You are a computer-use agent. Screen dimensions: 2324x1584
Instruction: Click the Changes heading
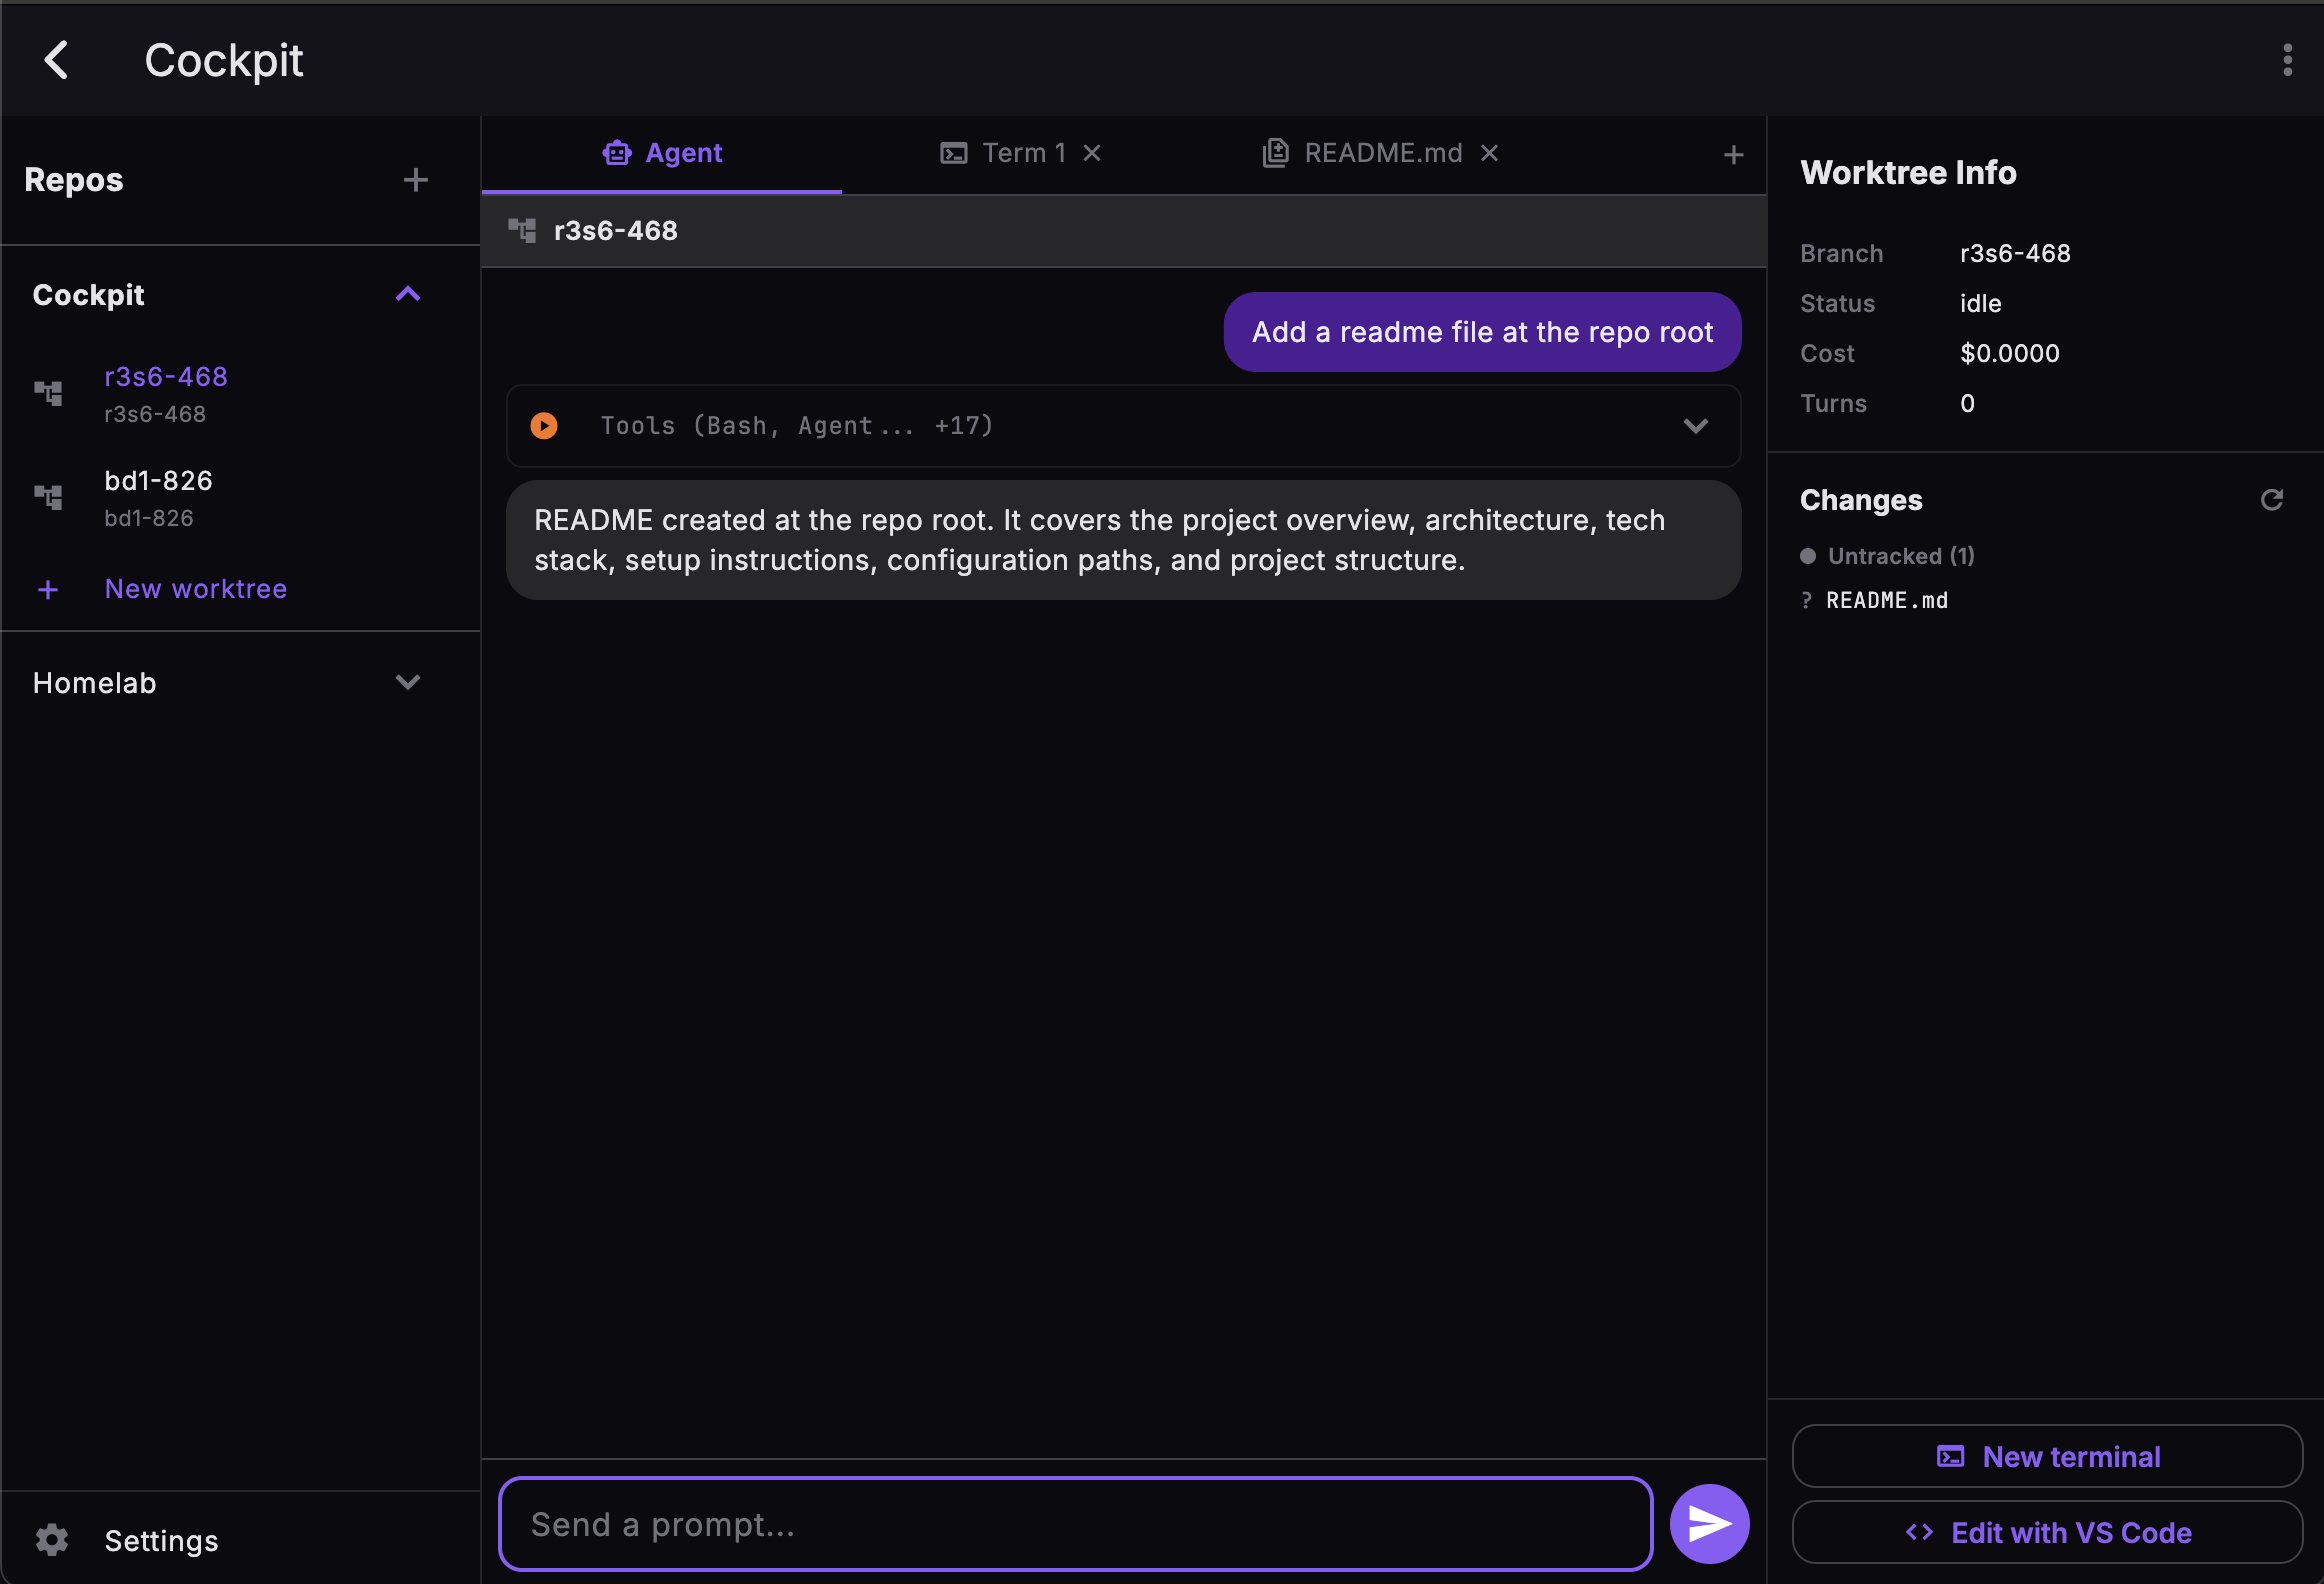[1861, 500]
